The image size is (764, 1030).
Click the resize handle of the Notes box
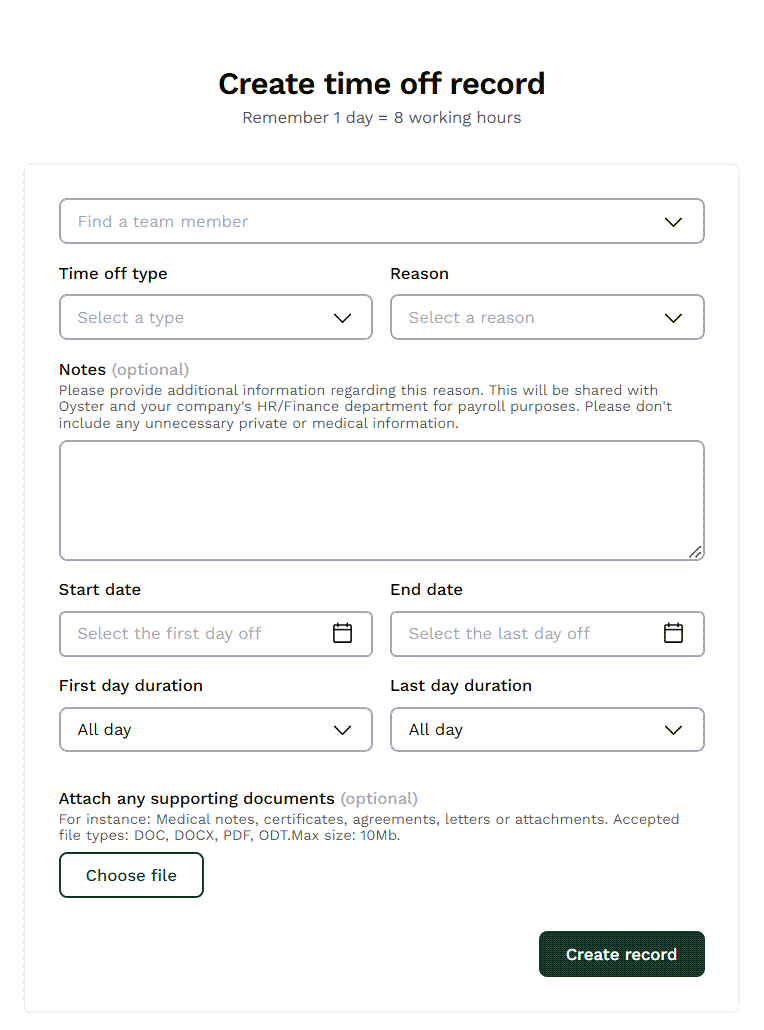(x=696, y=551)
